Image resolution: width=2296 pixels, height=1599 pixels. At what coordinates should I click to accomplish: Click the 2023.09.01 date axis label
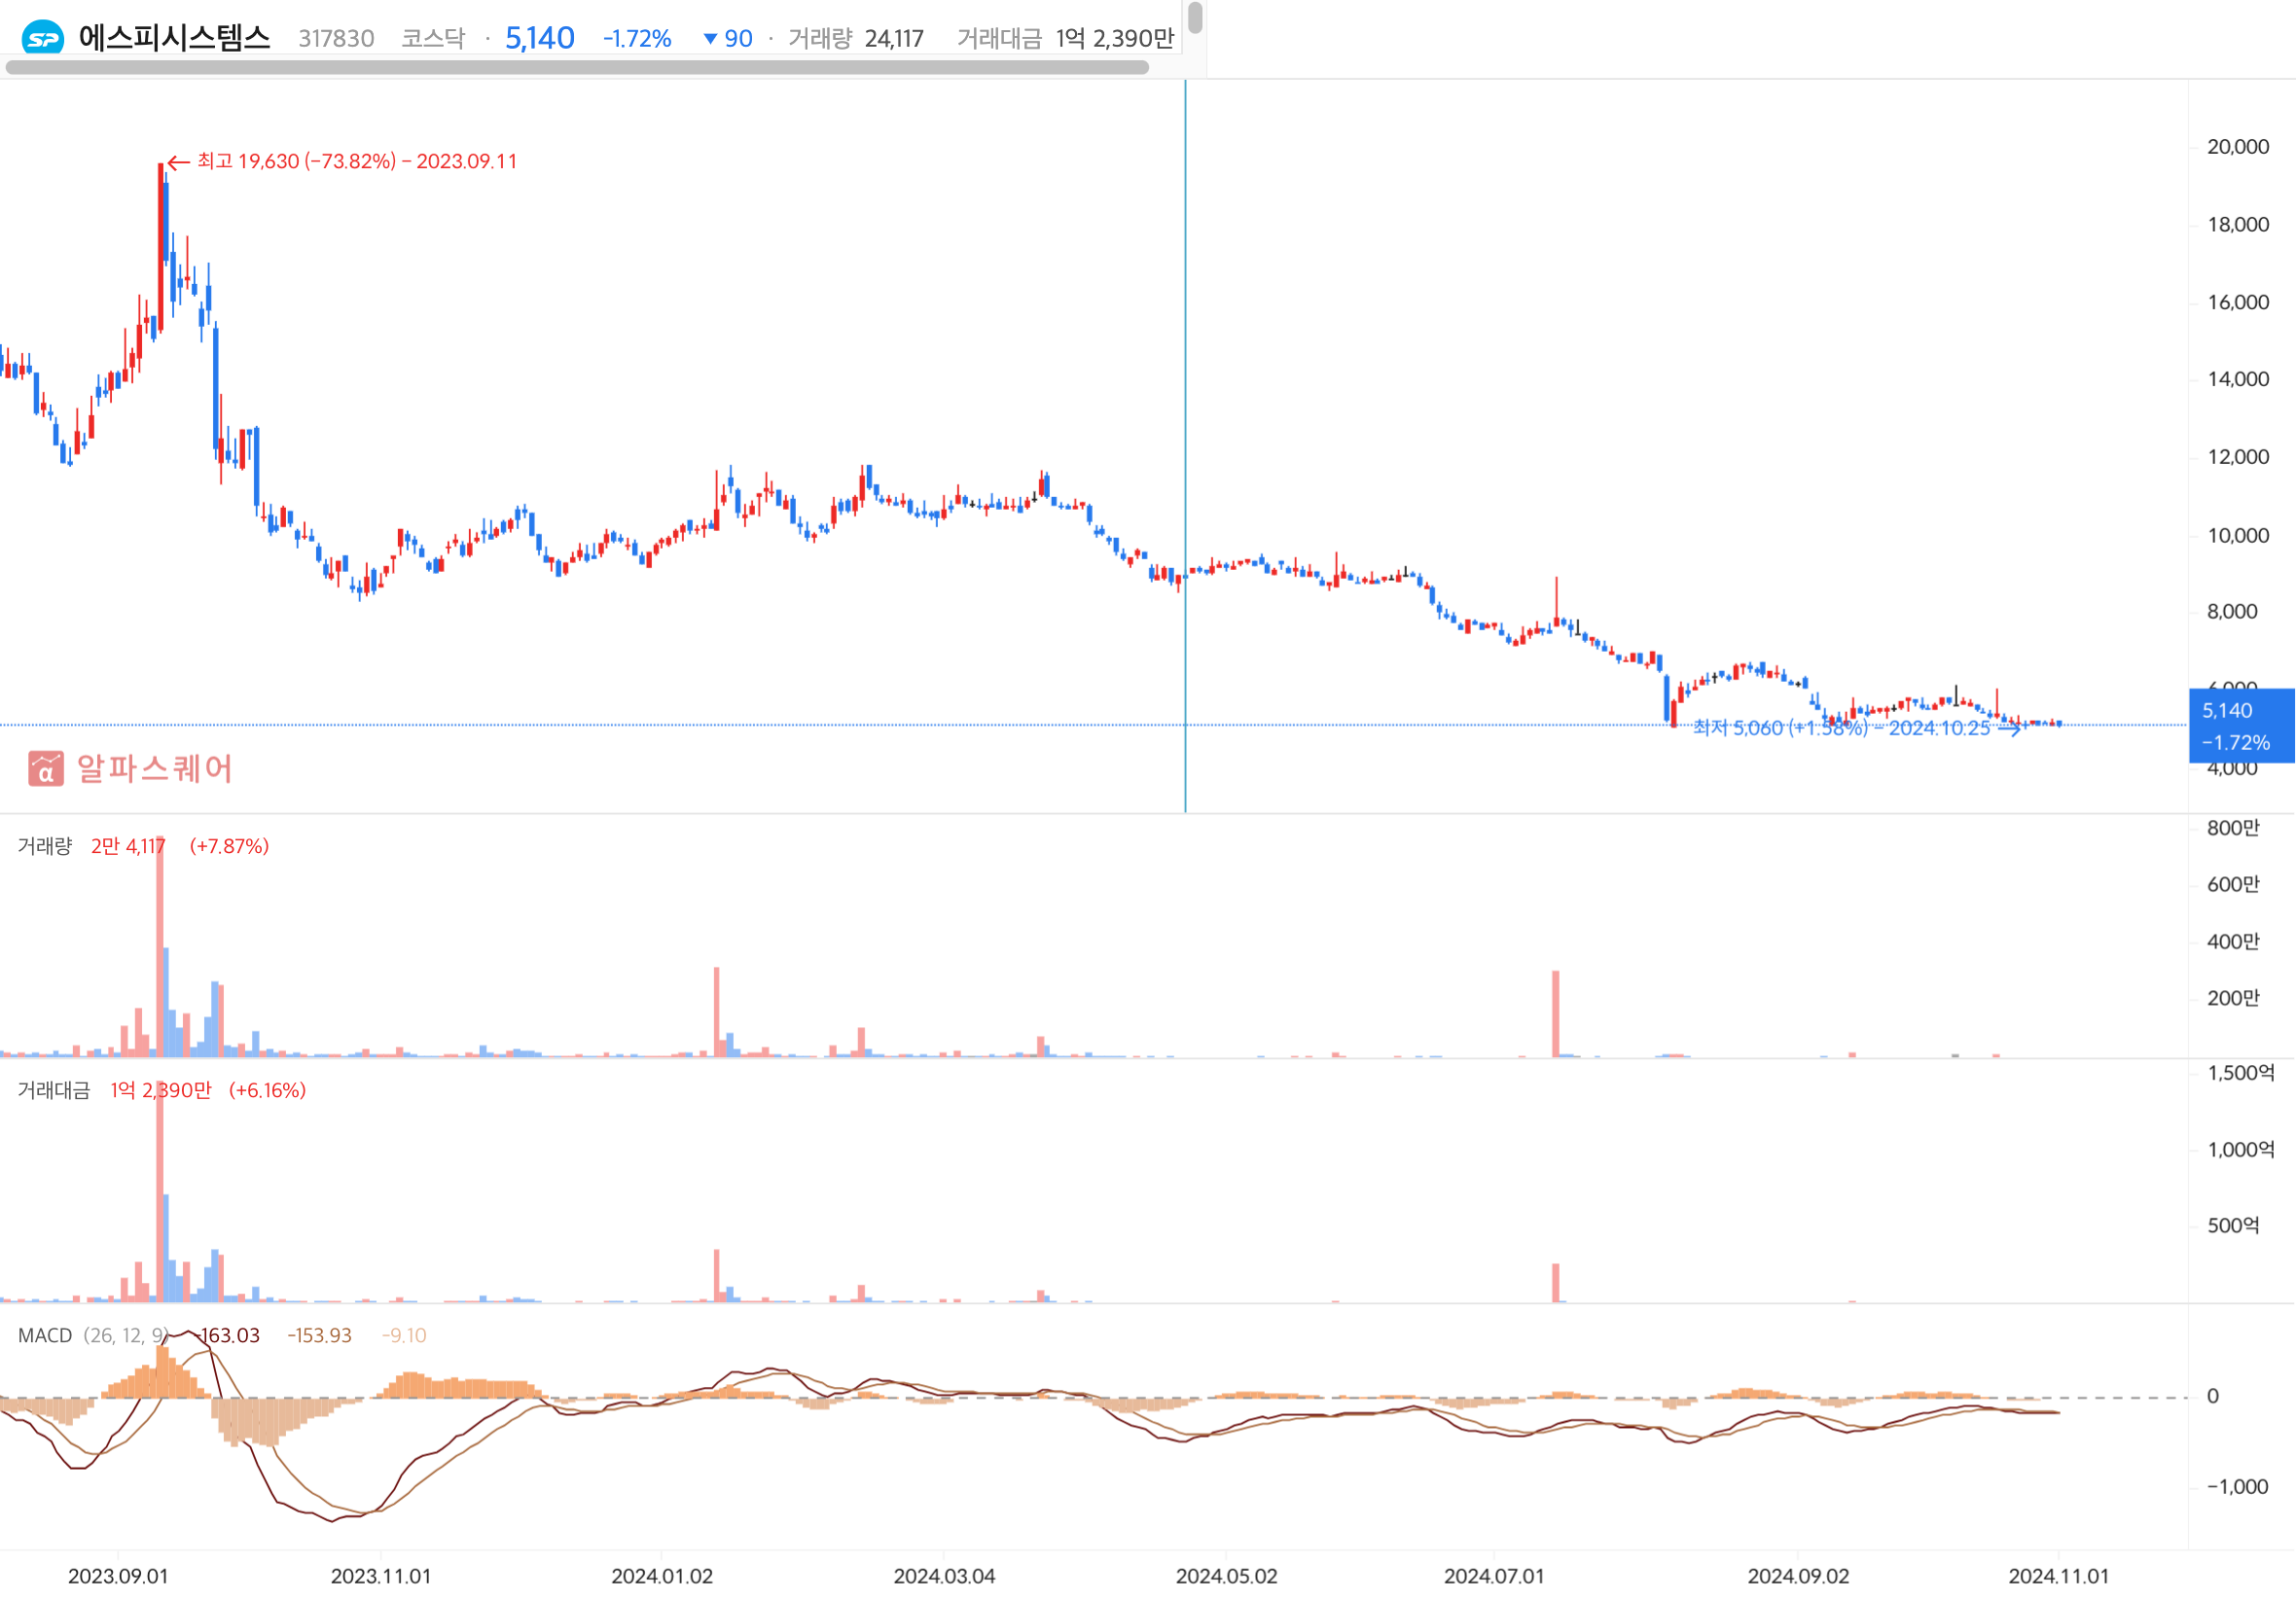118,1577
